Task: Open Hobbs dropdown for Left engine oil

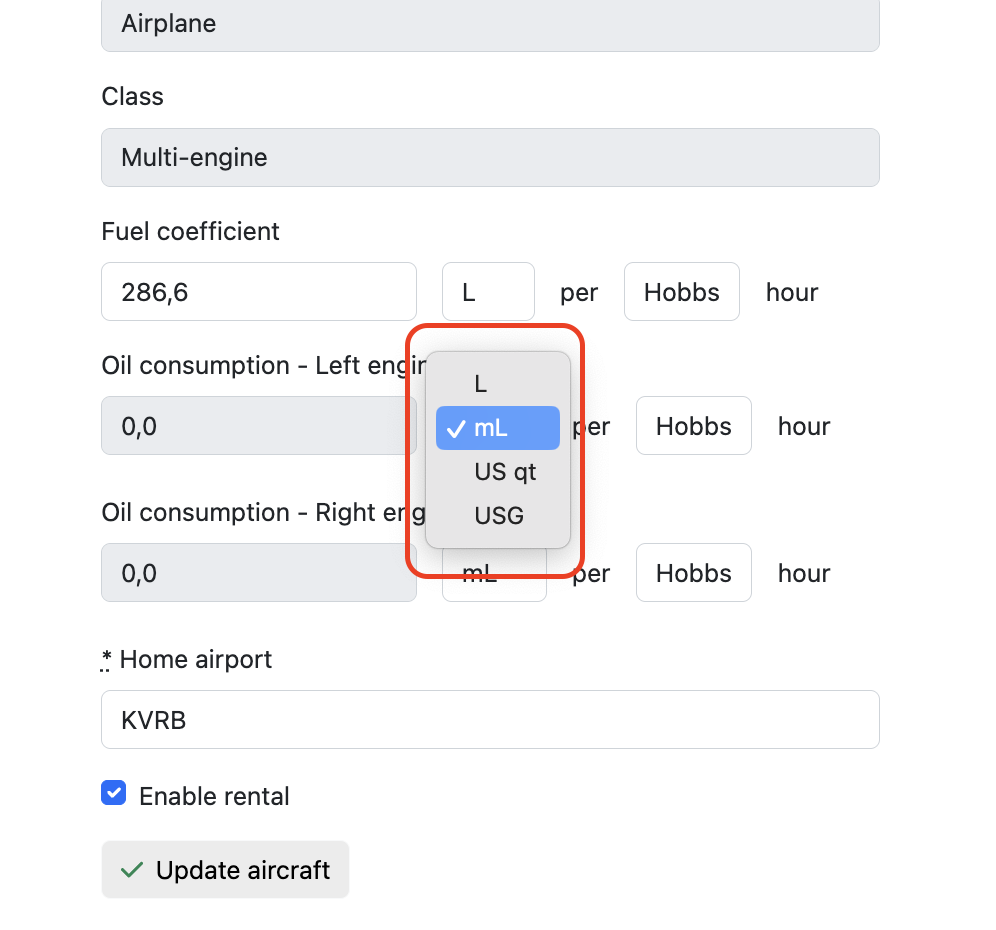Action: 694,426
